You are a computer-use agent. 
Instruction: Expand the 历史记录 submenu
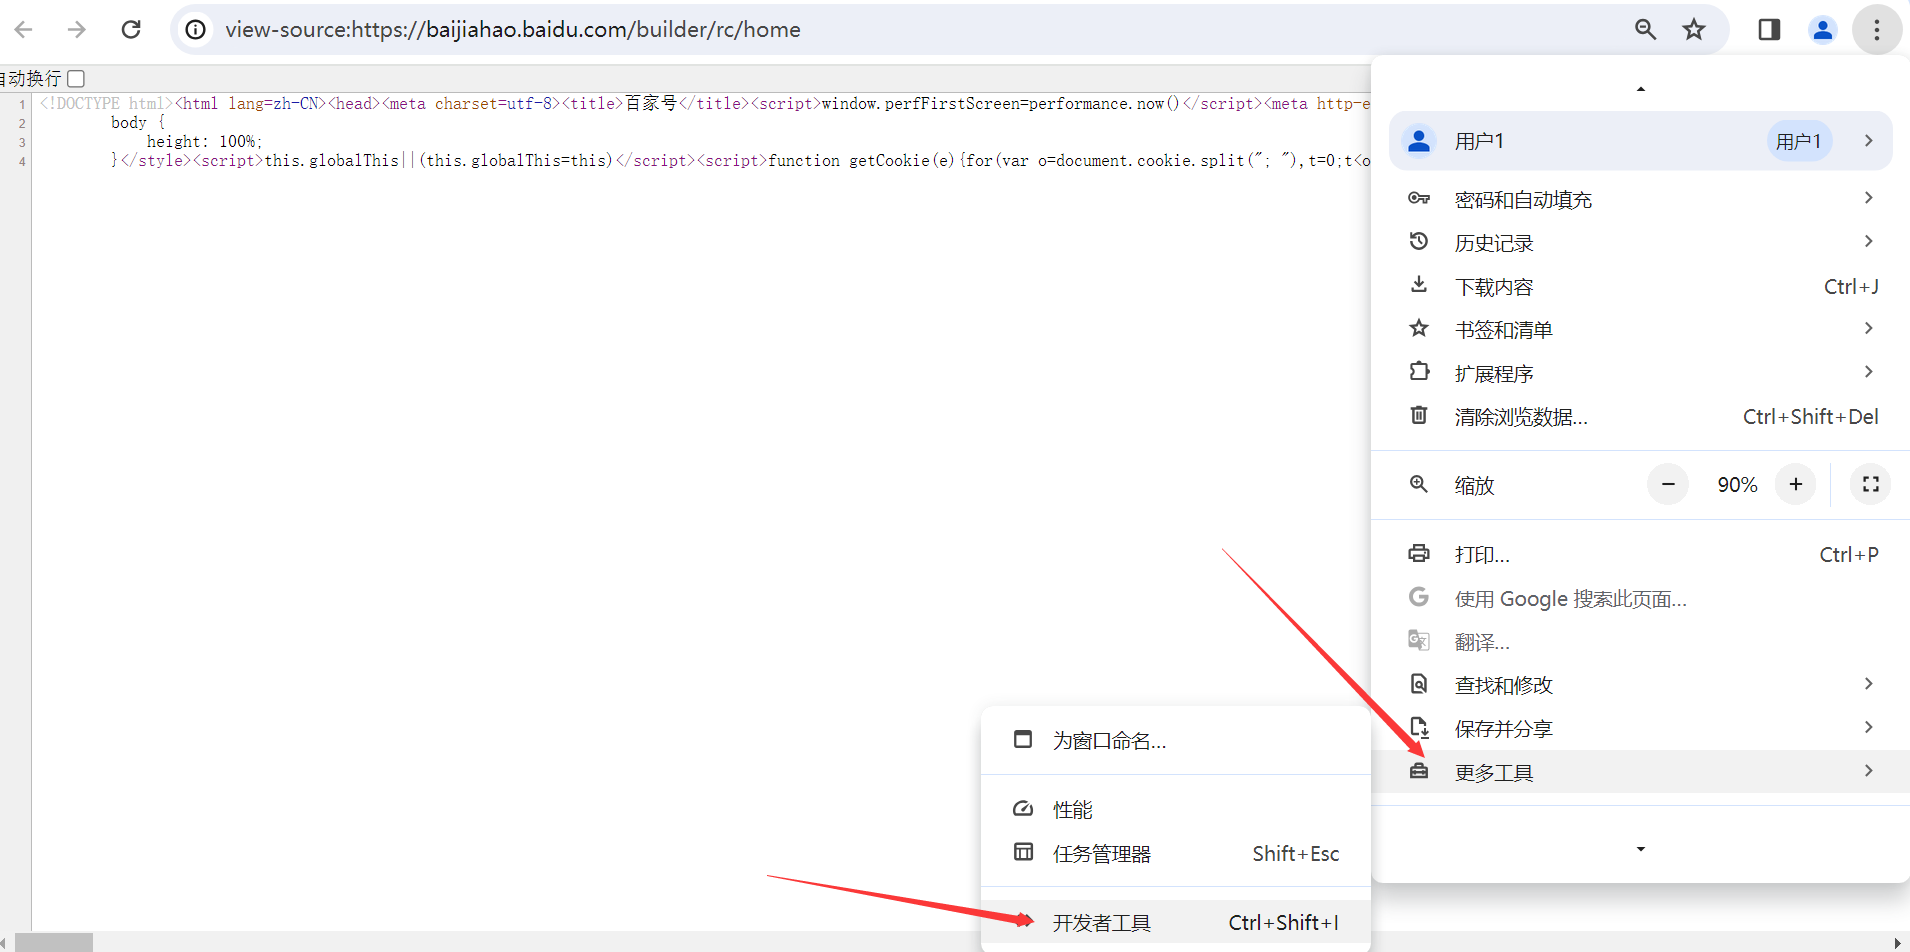pyautogui.click(x=1640, y=243)
